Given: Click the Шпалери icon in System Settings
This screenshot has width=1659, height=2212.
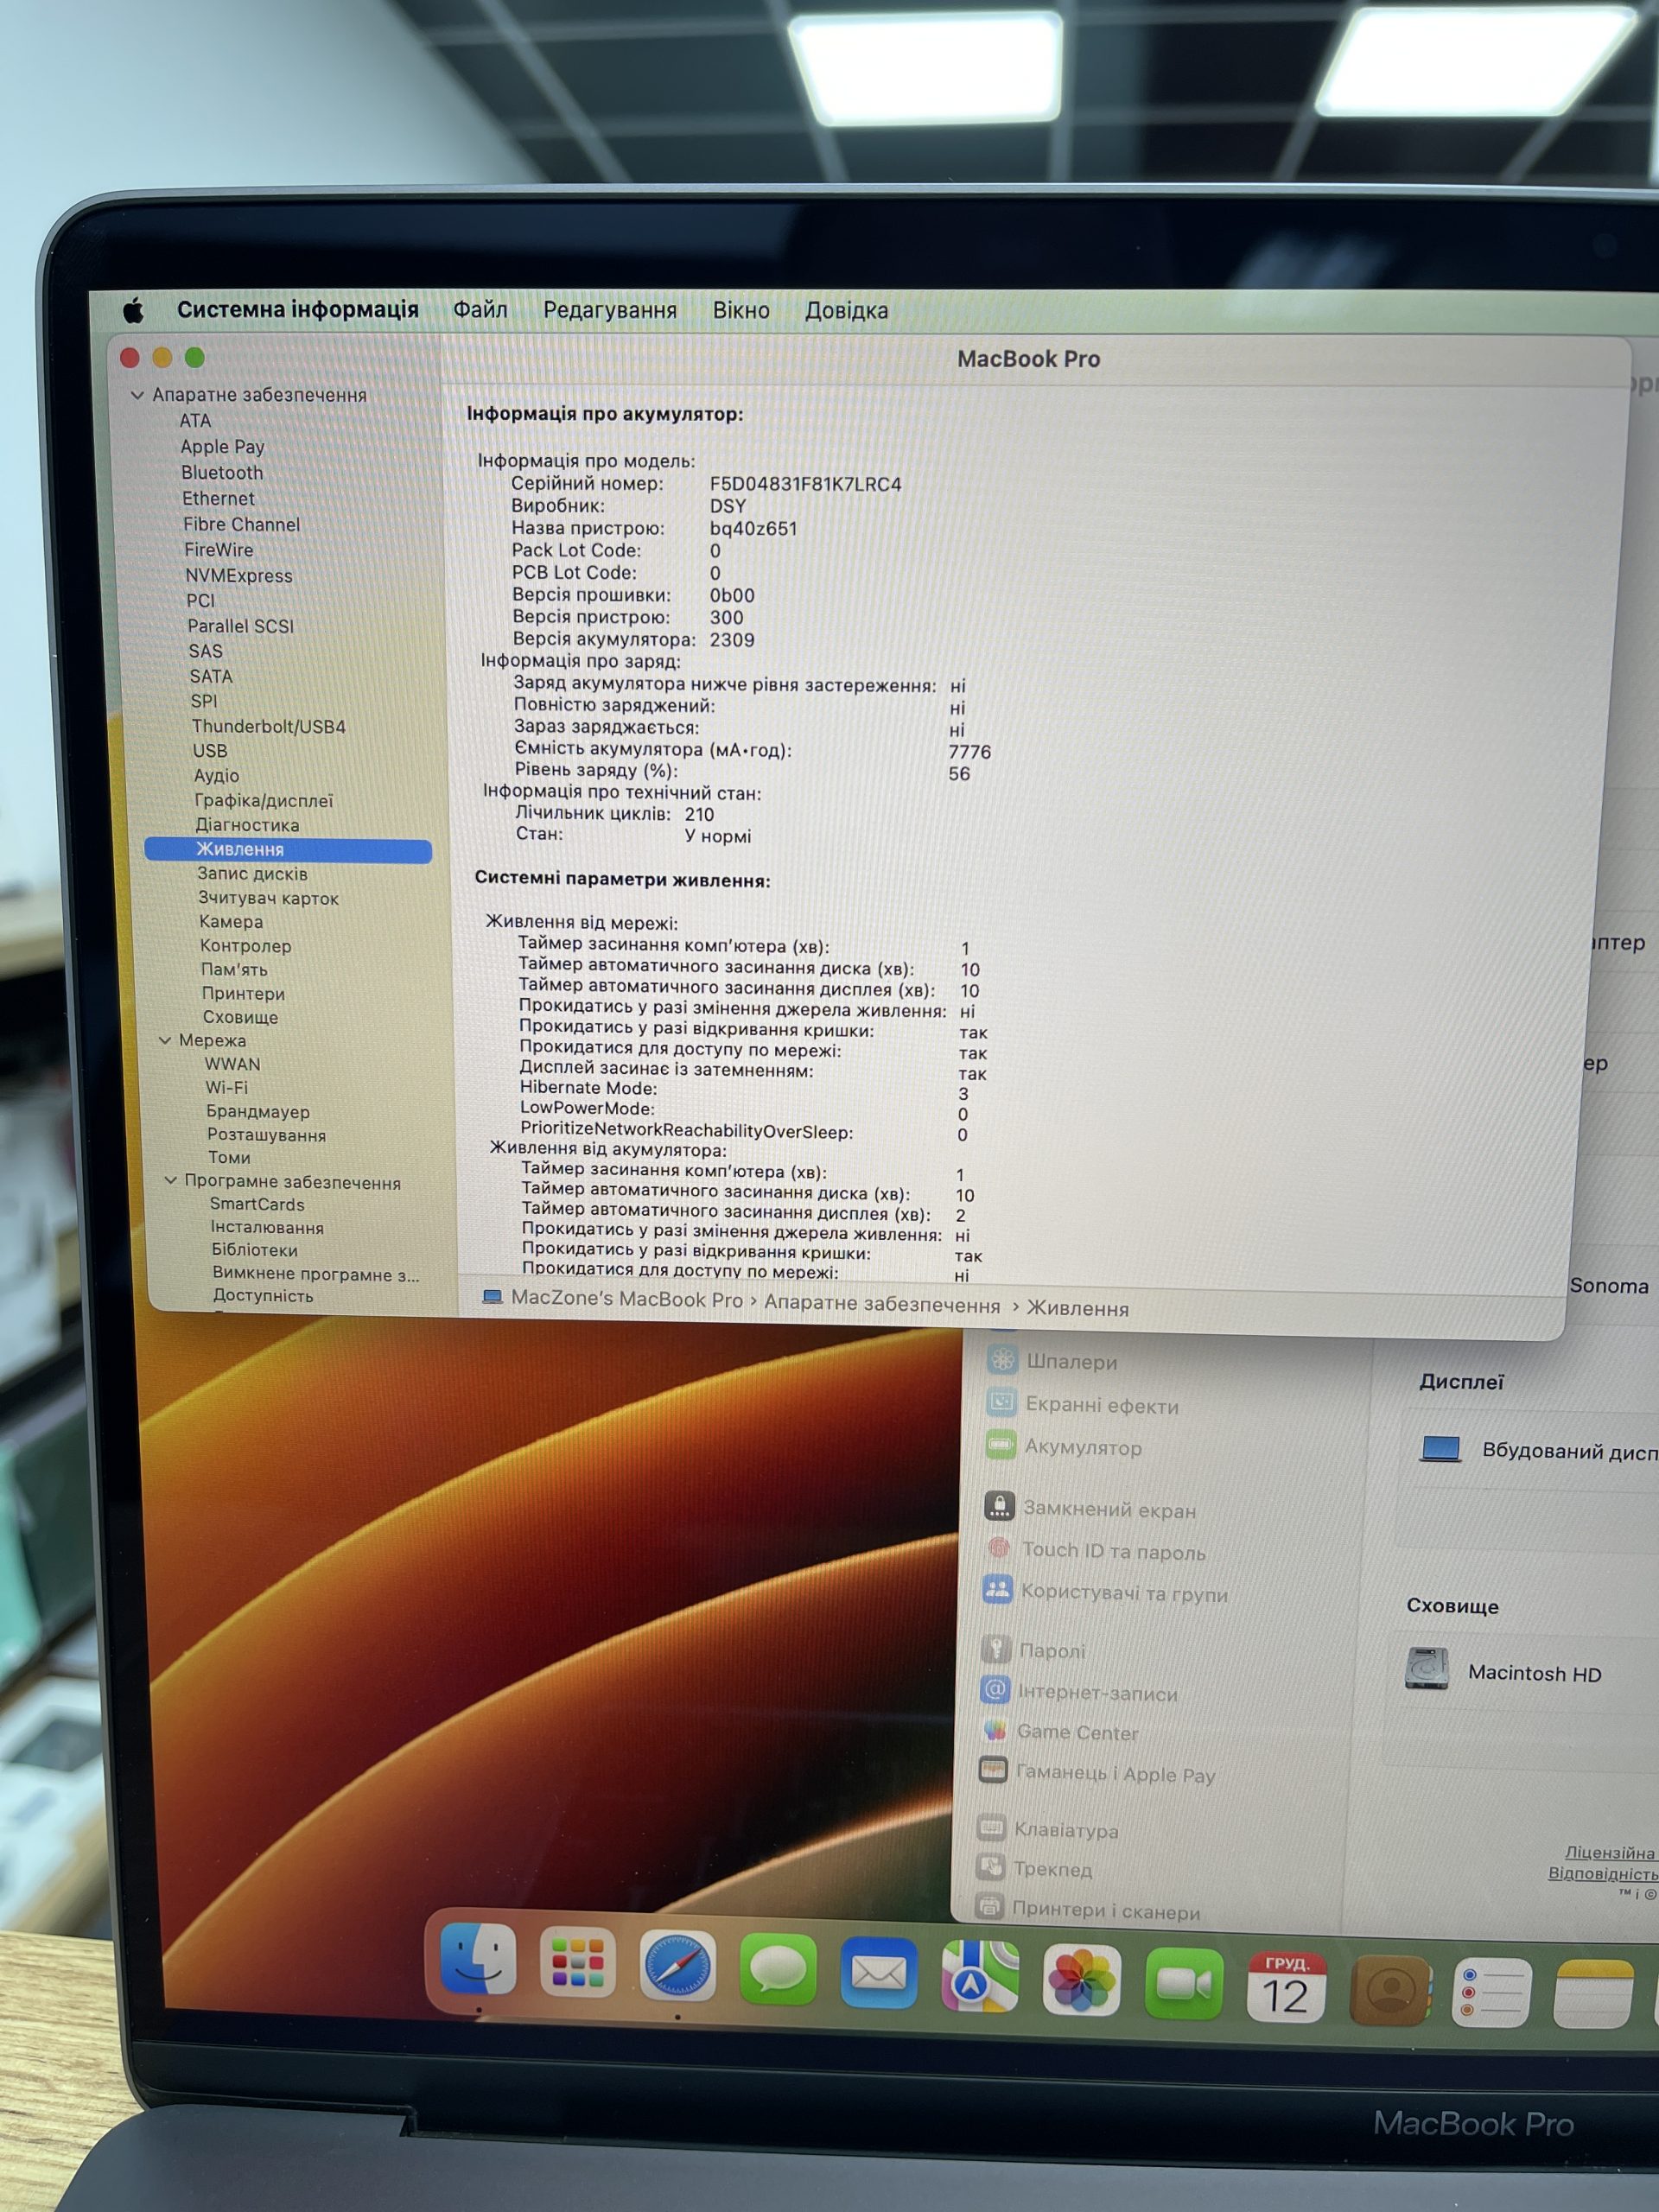Looking at the screenshot, I should click(x=1002, y=1359).
